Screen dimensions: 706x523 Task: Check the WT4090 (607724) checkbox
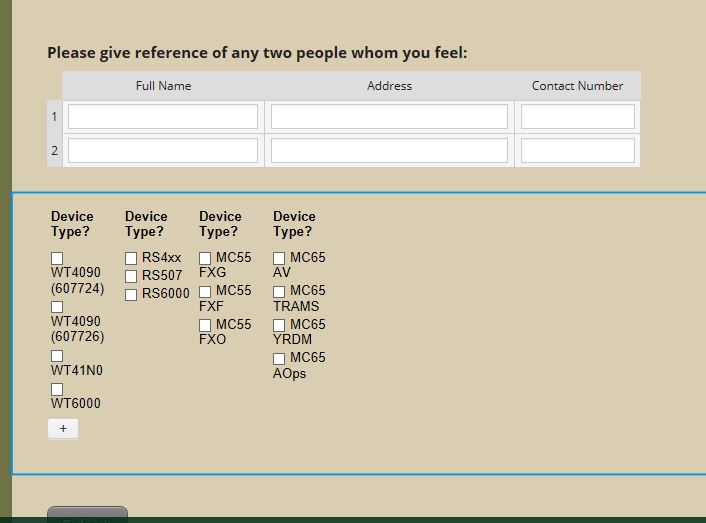[57, 258]
